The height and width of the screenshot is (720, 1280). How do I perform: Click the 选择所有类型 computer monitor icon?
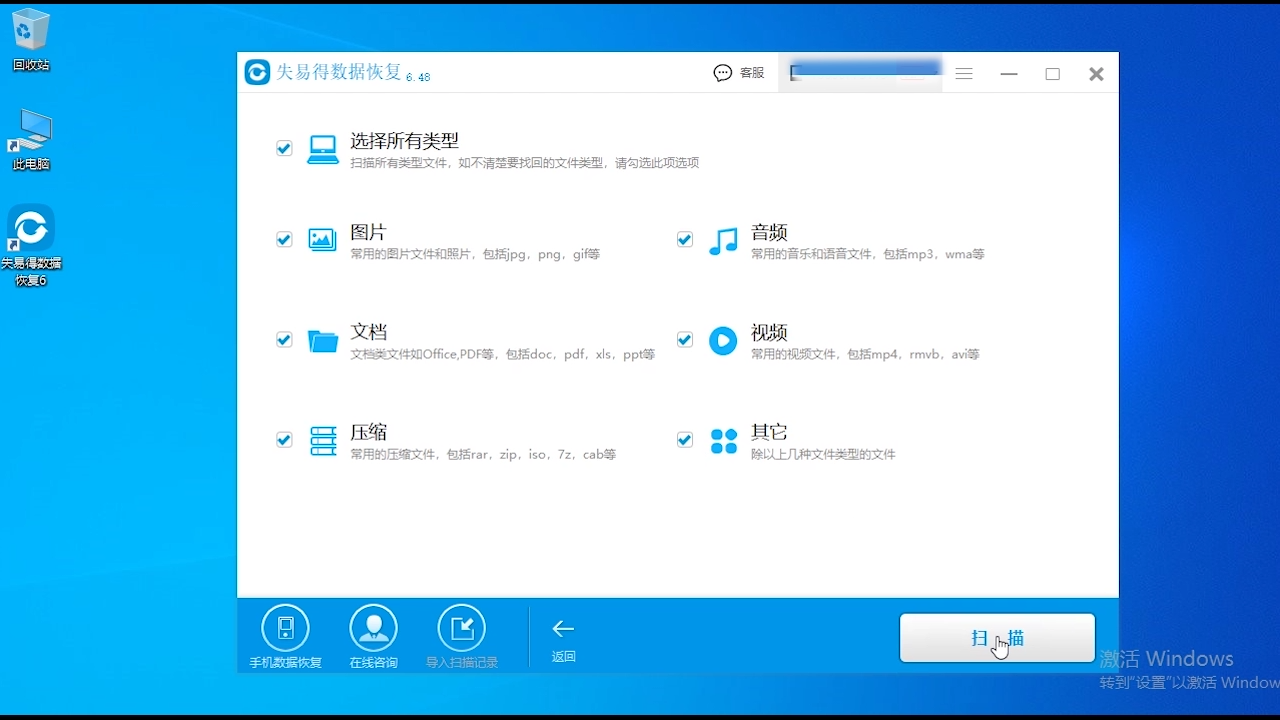(322, 148)
